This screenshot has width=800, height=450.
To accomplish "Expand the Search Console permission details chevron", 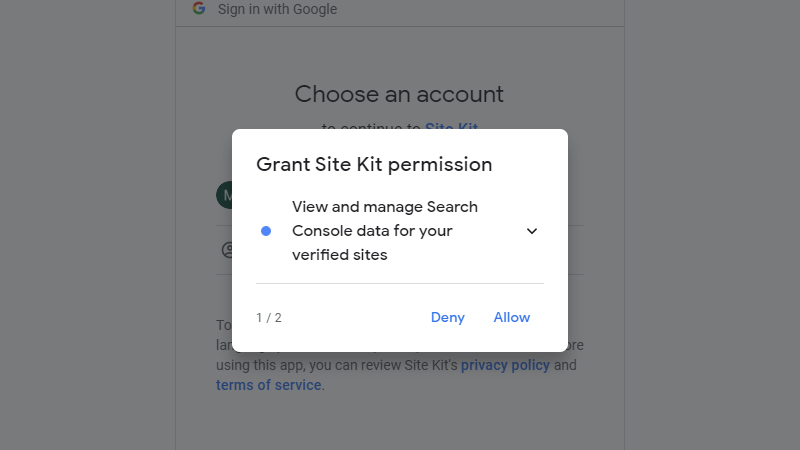I will [532, 231].
